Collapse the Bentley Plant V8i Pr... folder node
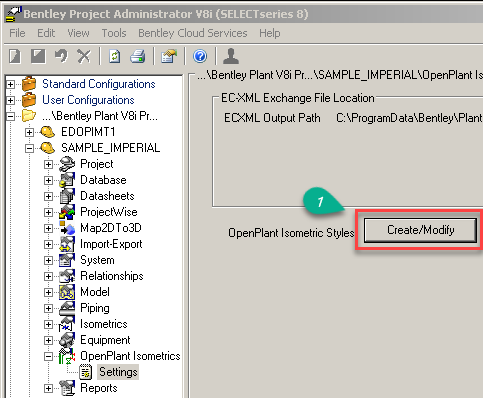The image size is (483, 398). pyautogui.click(x=11, y=116)
